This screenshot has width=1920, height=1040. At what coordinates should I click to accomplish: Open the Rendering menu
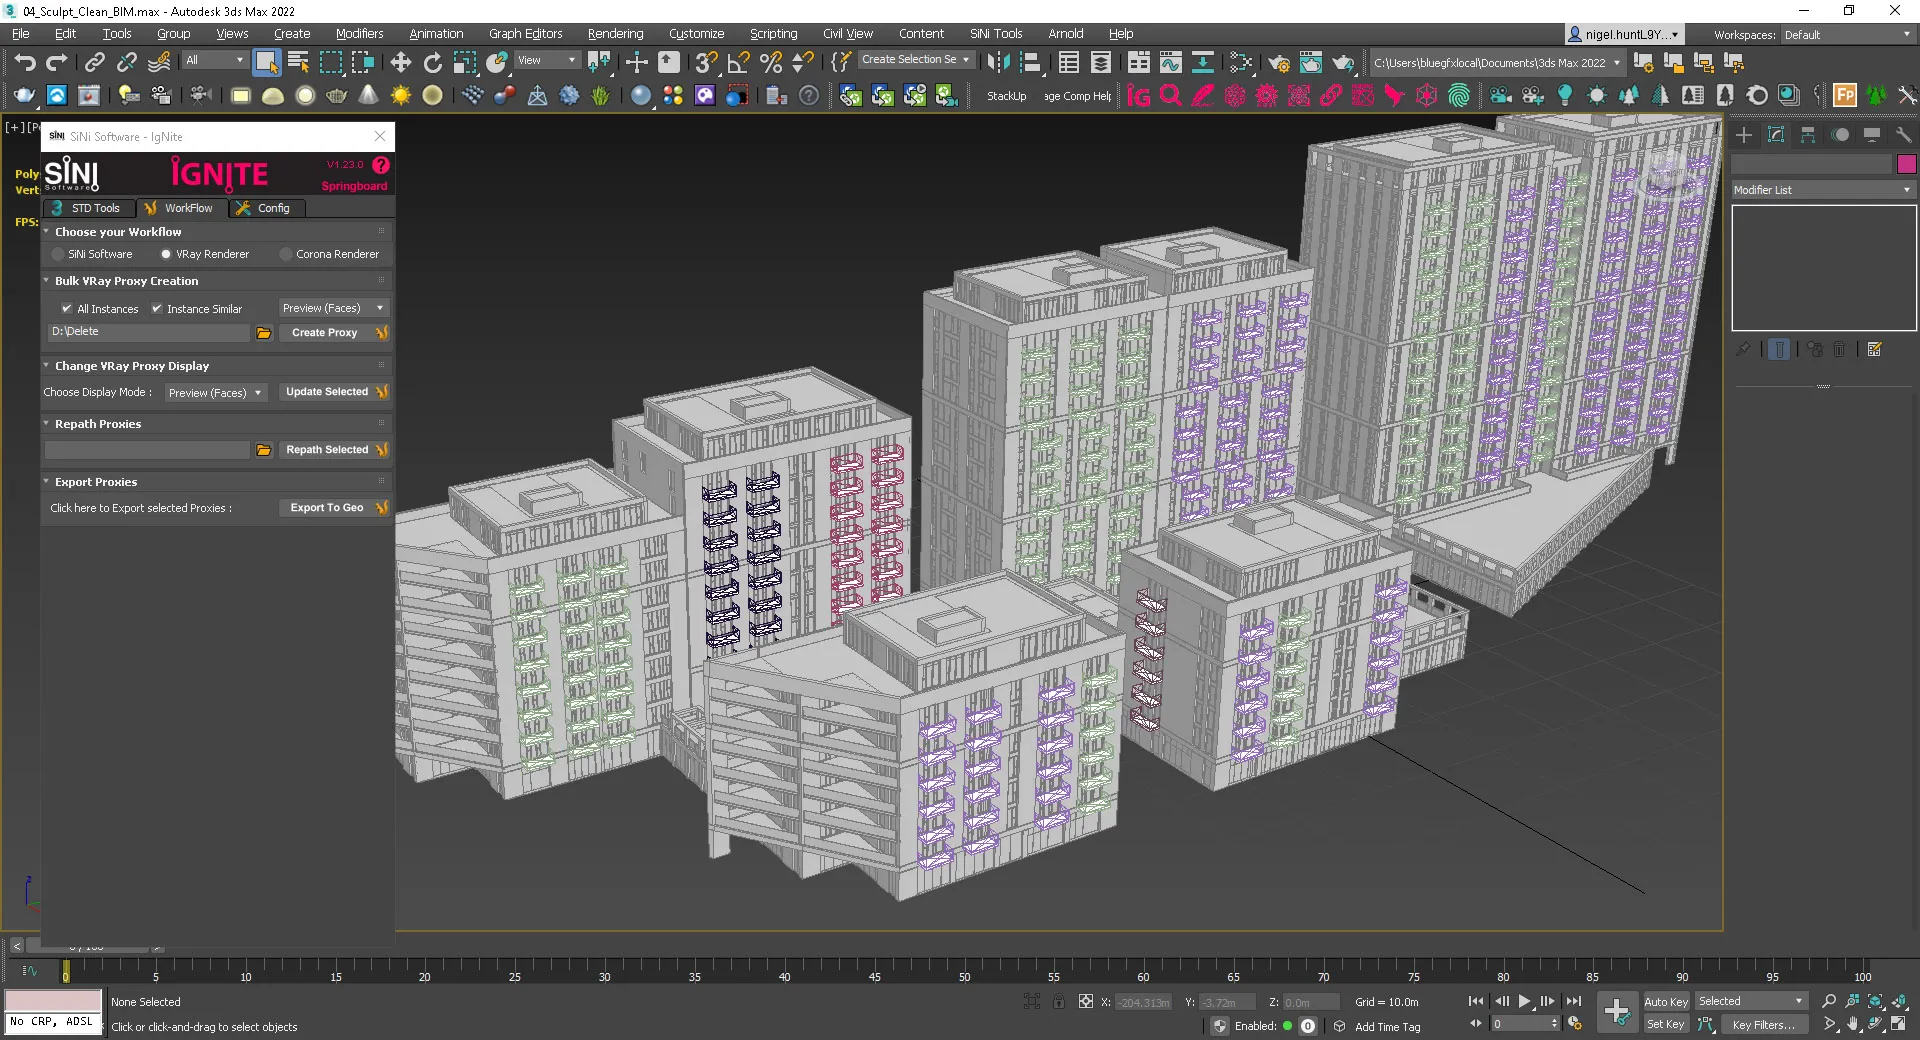pos(615,34)
